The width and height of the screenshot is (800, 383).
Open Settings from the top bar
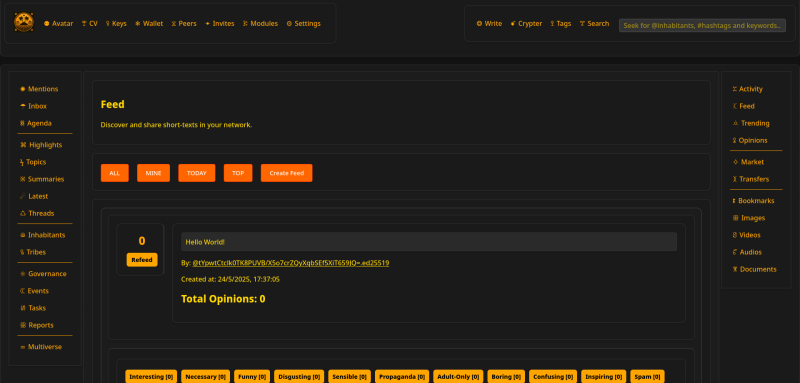pos(304,23)
